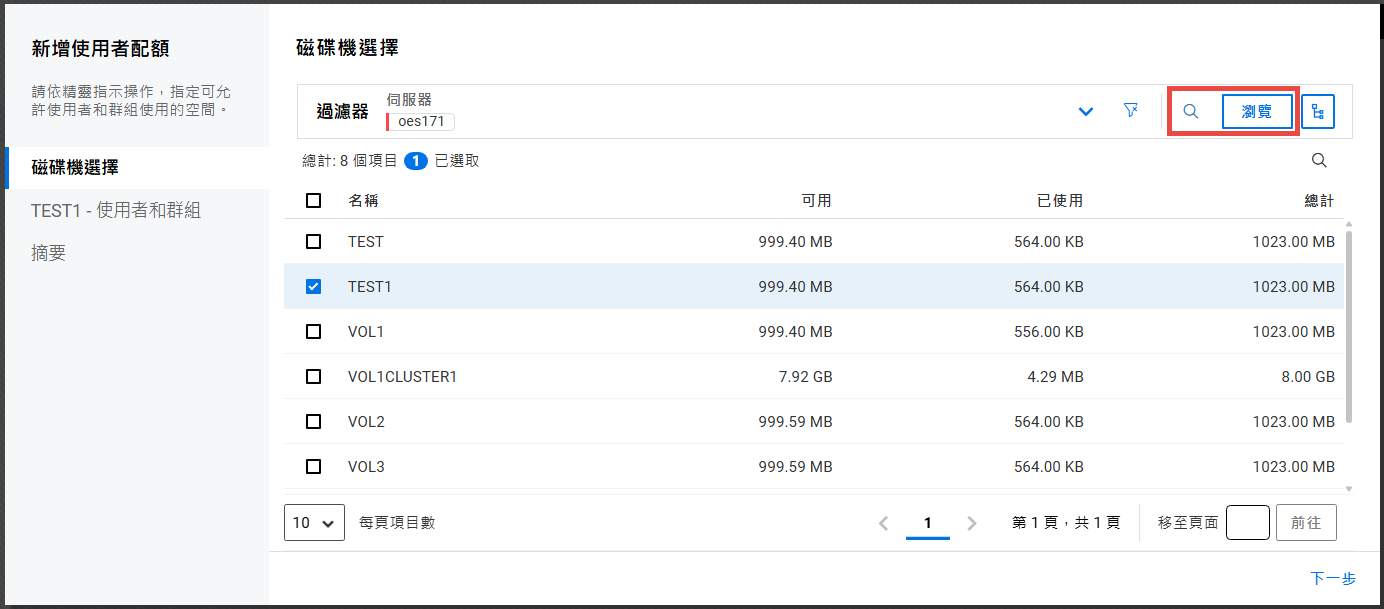
Task: Go to the 摘要 step
Action: click(x=49, y=253)
